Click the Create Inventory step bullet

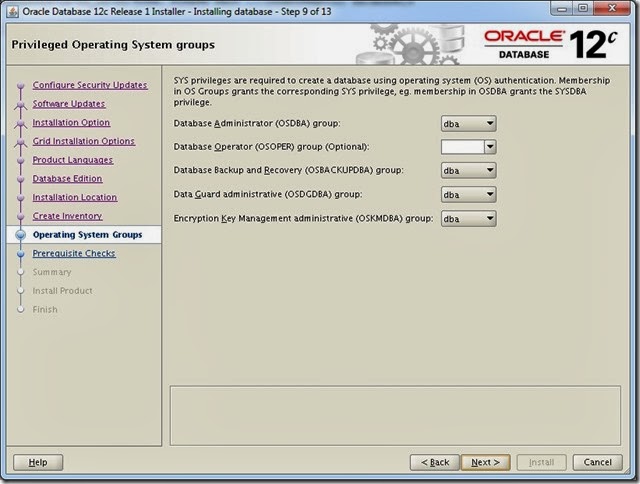click(21, 216)
